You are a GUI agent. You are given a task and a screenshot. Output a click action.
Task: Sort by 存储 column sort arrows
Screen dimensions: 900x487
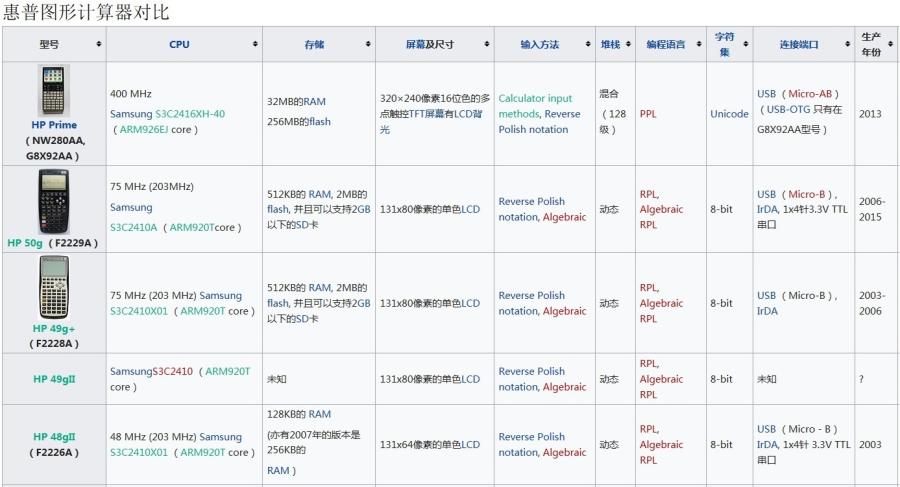point(368,44)
